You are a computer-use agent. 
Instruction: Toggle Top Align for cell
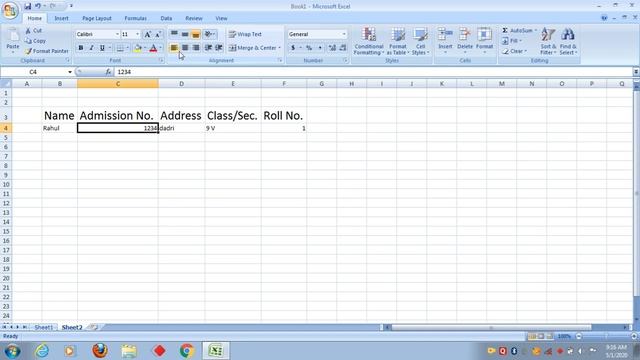174,34
